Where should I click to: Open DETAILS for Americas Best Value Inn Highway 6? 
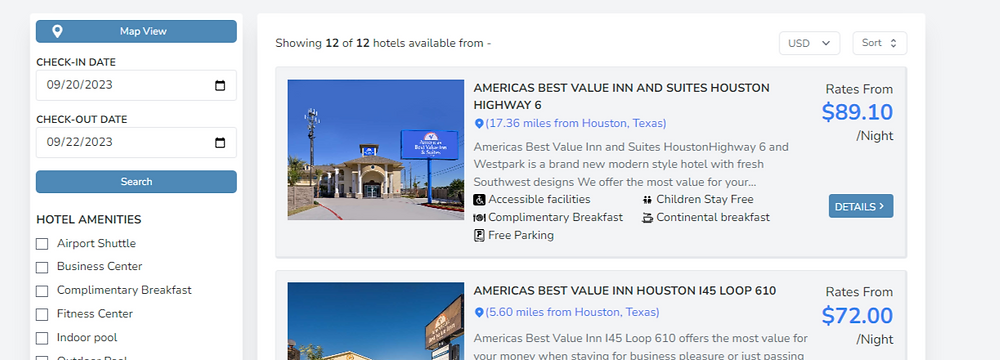(861, 206)
